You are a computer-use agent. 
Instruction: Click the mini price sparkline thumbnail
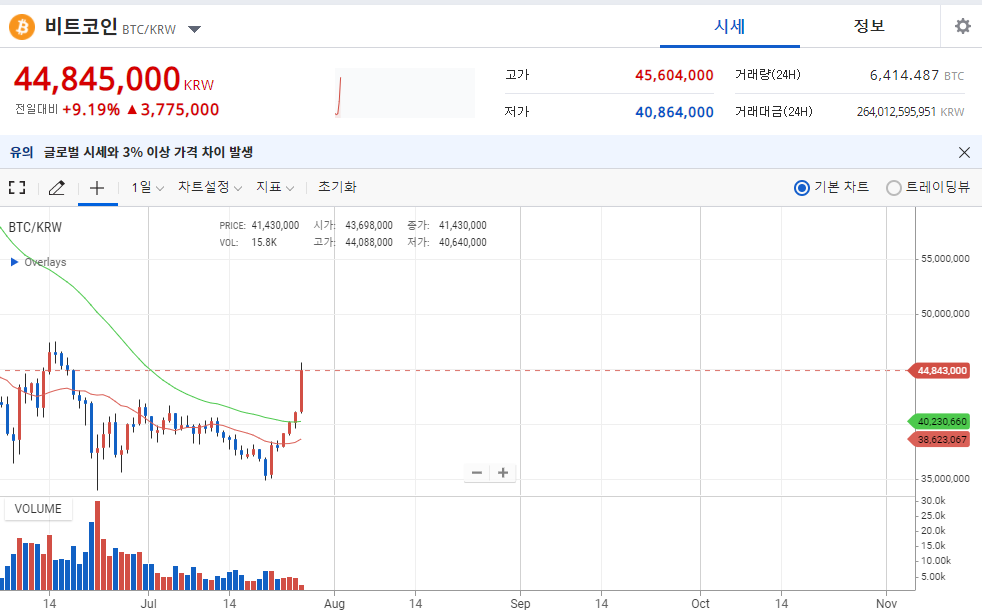tap(405, 93)
